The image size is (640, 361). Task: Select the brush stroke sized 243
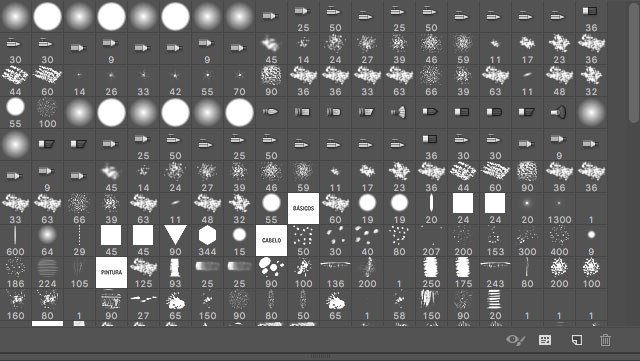click(495, 272)
